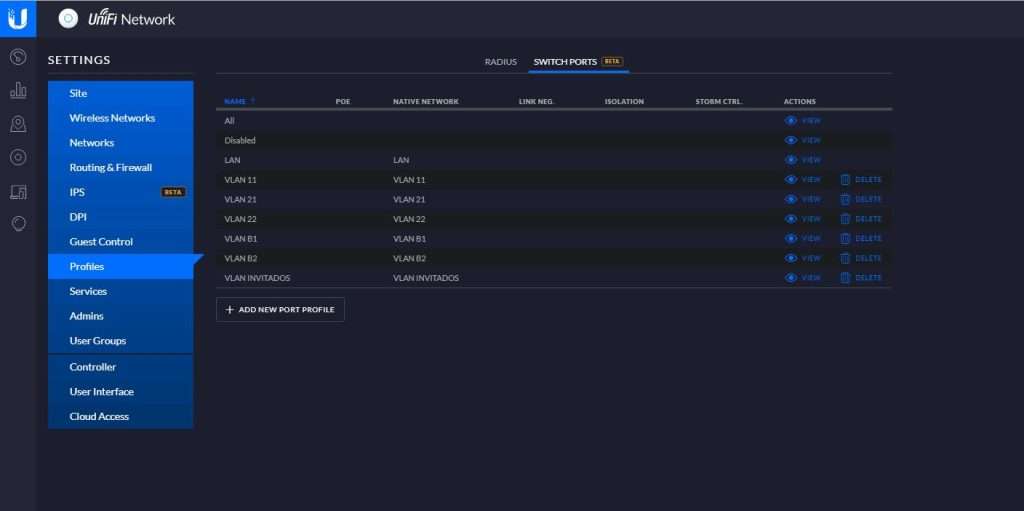Click the eye icon for VLAN 22
The width and height of the screenshot is (1024, 511).
[x=791, y=219]
